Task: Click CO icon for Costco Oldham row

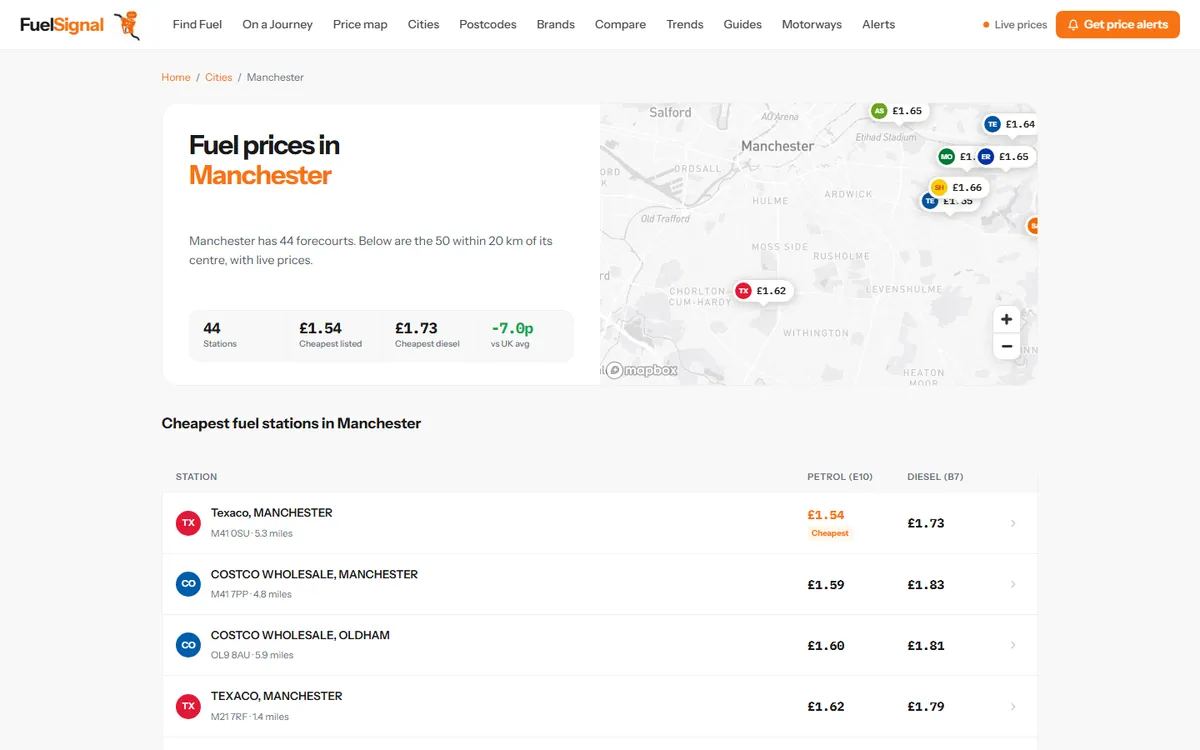Action: point(188,645)
